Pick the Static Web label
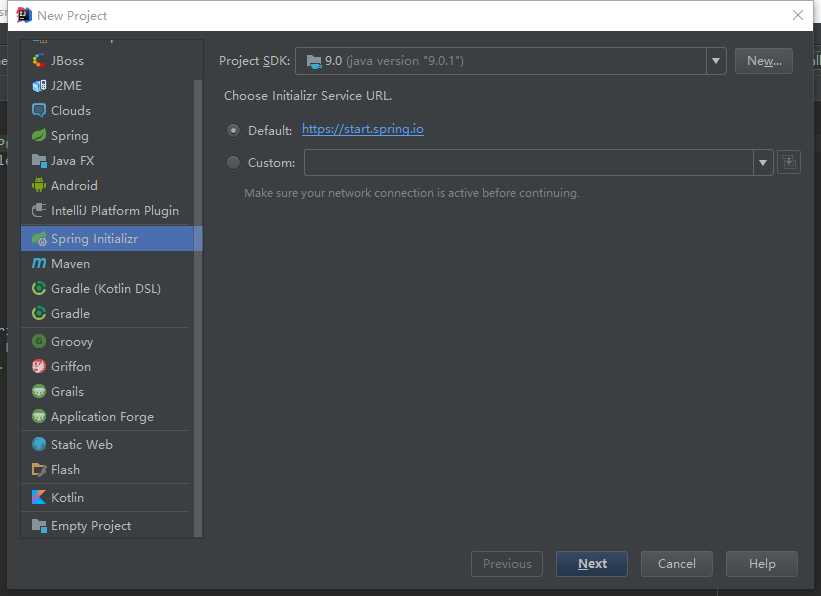This screenshot has width=821, height=596. [x=82, y=445]
